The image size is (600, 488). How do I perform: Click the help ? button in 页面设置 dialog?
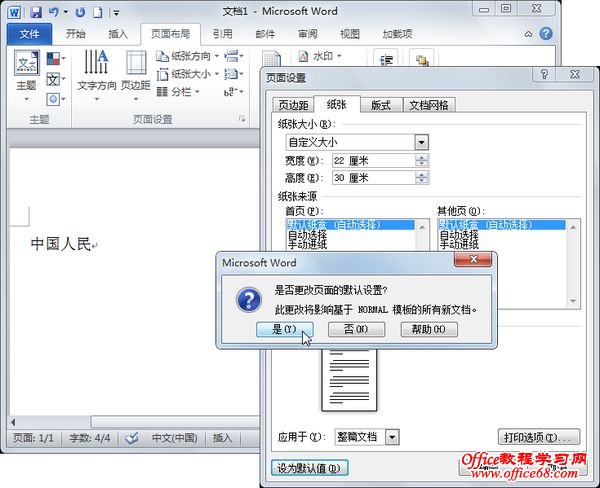544,74
